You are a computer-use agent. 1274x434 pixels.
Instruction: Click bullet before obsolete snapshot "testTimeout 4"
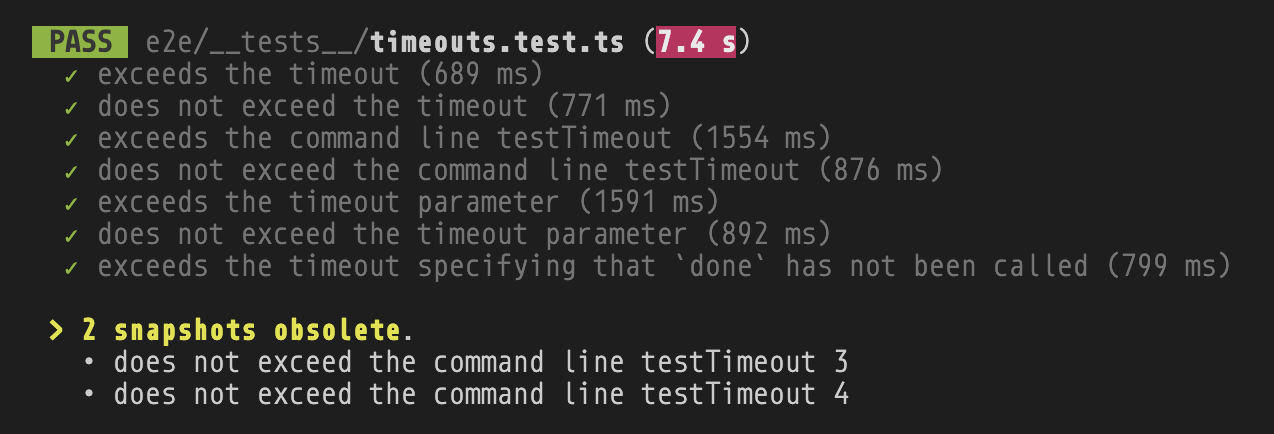(x=89, y=395)
